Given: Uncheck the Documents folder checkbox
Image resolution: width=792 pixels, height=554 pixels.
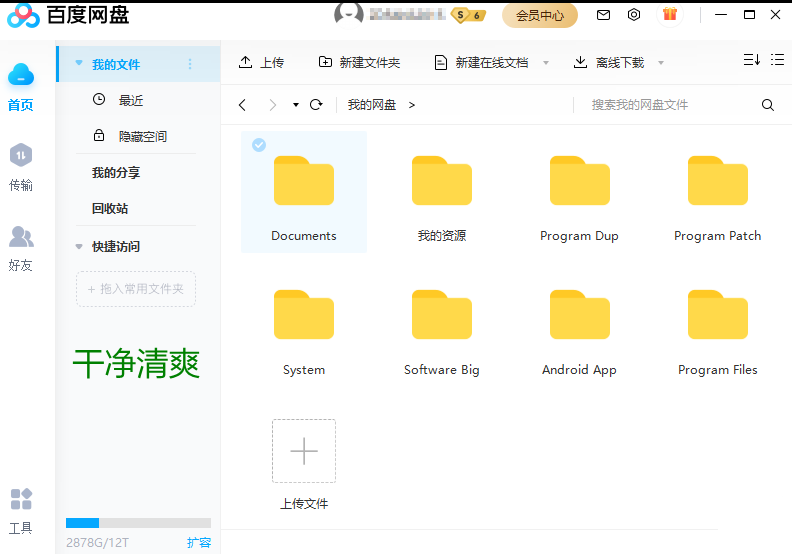Looking at the screenshot, I should [259, 145].
